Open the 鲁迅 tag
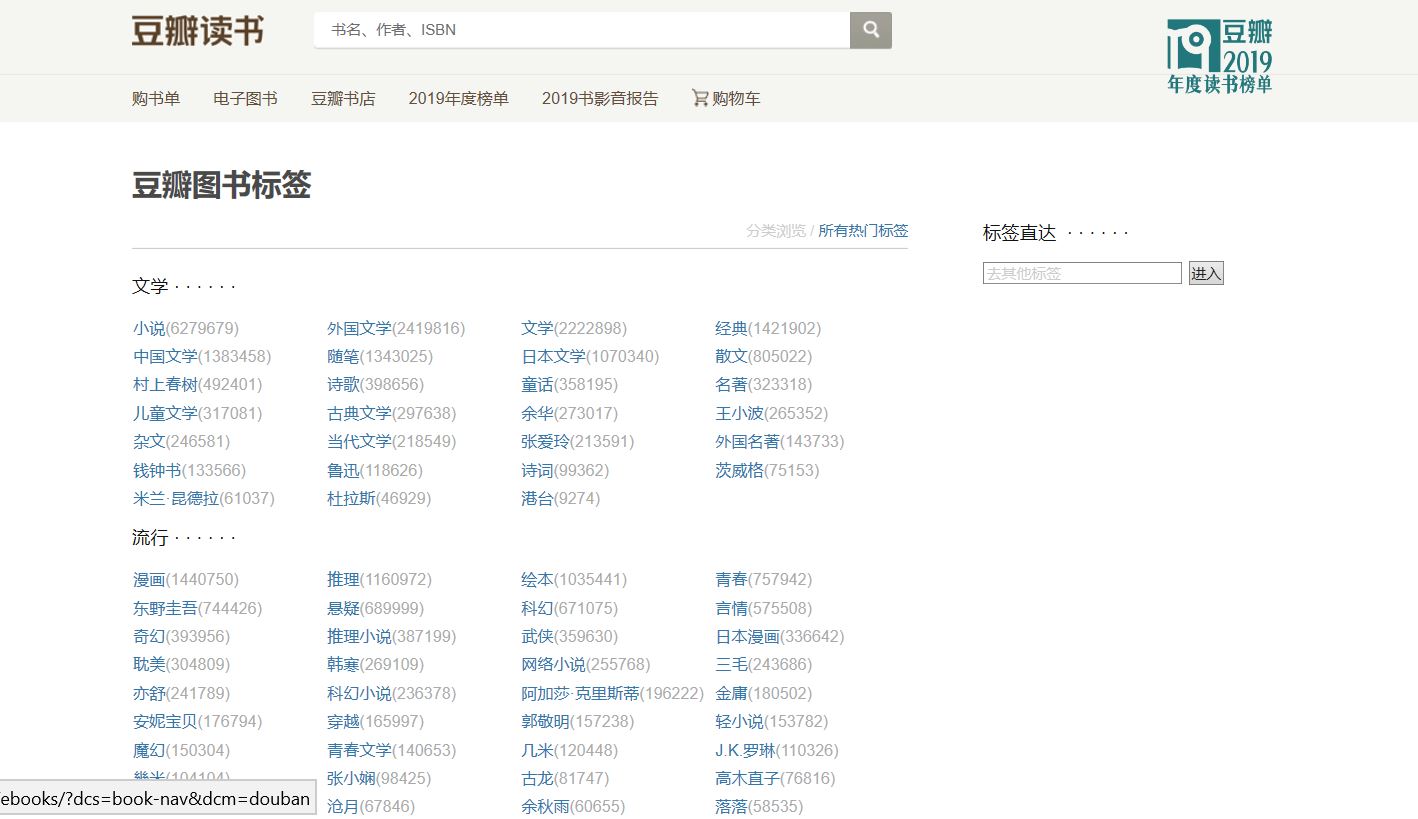This screenshot has height=819, width=1418. click(343, 470)
